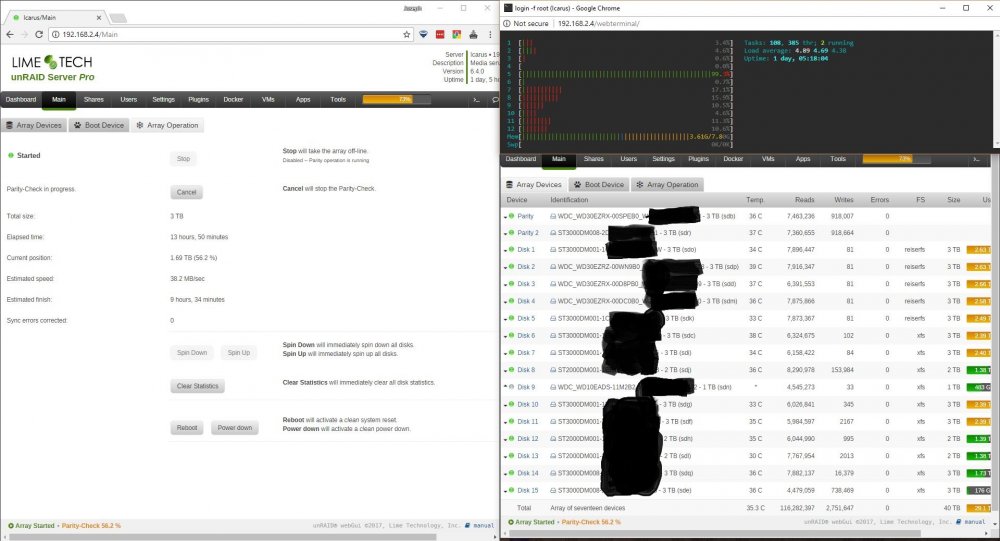
Task: Expand the dropdown arrow next to Disk 15
Action: [506, 491]
